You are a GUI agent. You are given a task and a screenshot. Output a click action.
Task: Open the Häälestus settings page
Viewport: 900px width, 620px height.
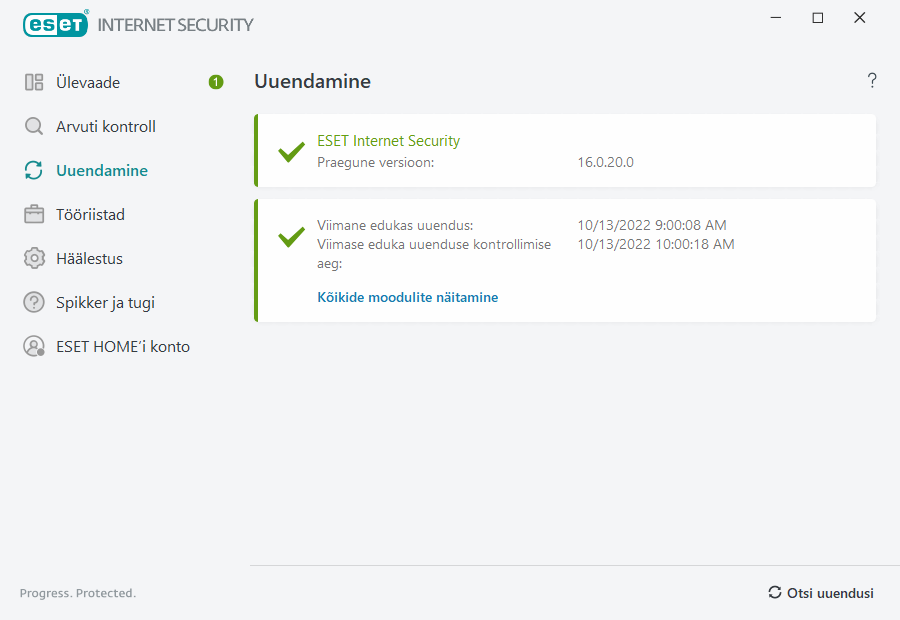89,258
